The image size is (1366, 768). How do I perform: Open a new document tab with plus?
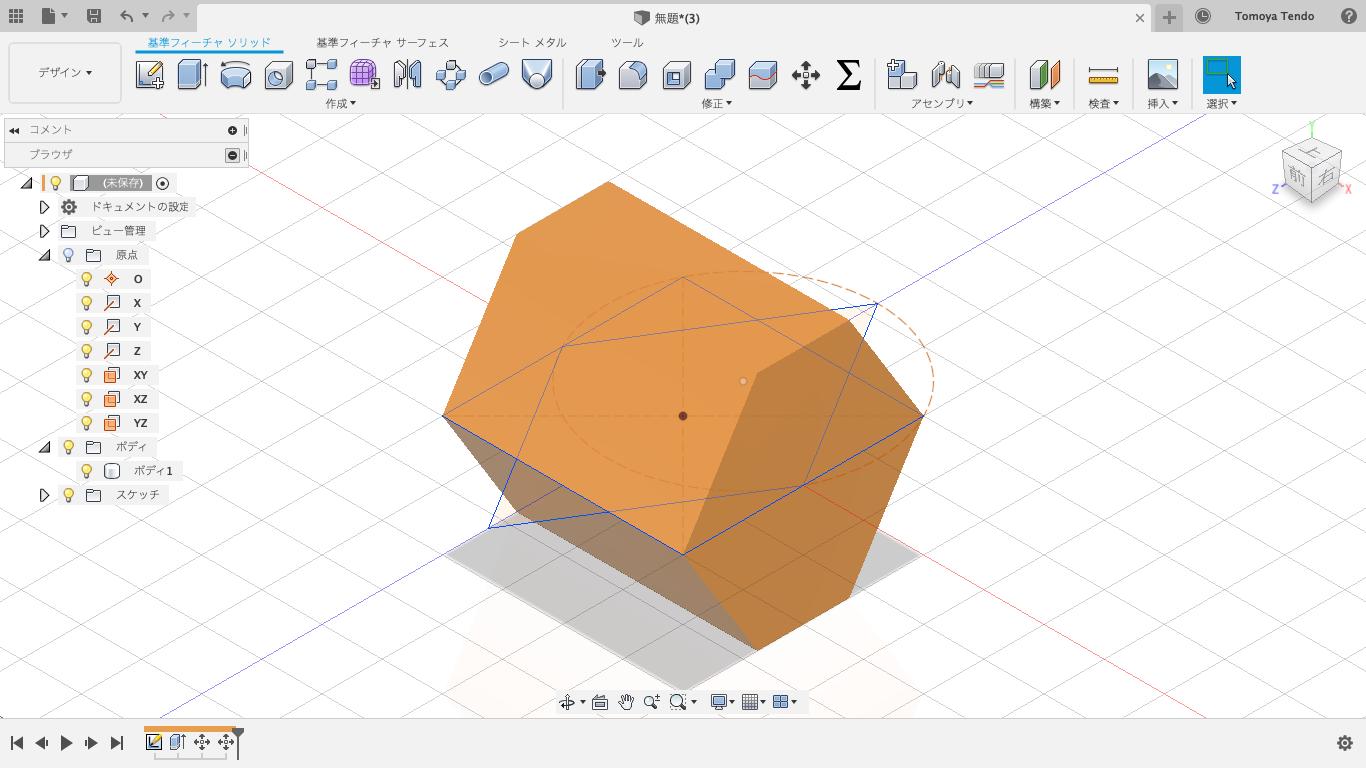coord(1169,17)
